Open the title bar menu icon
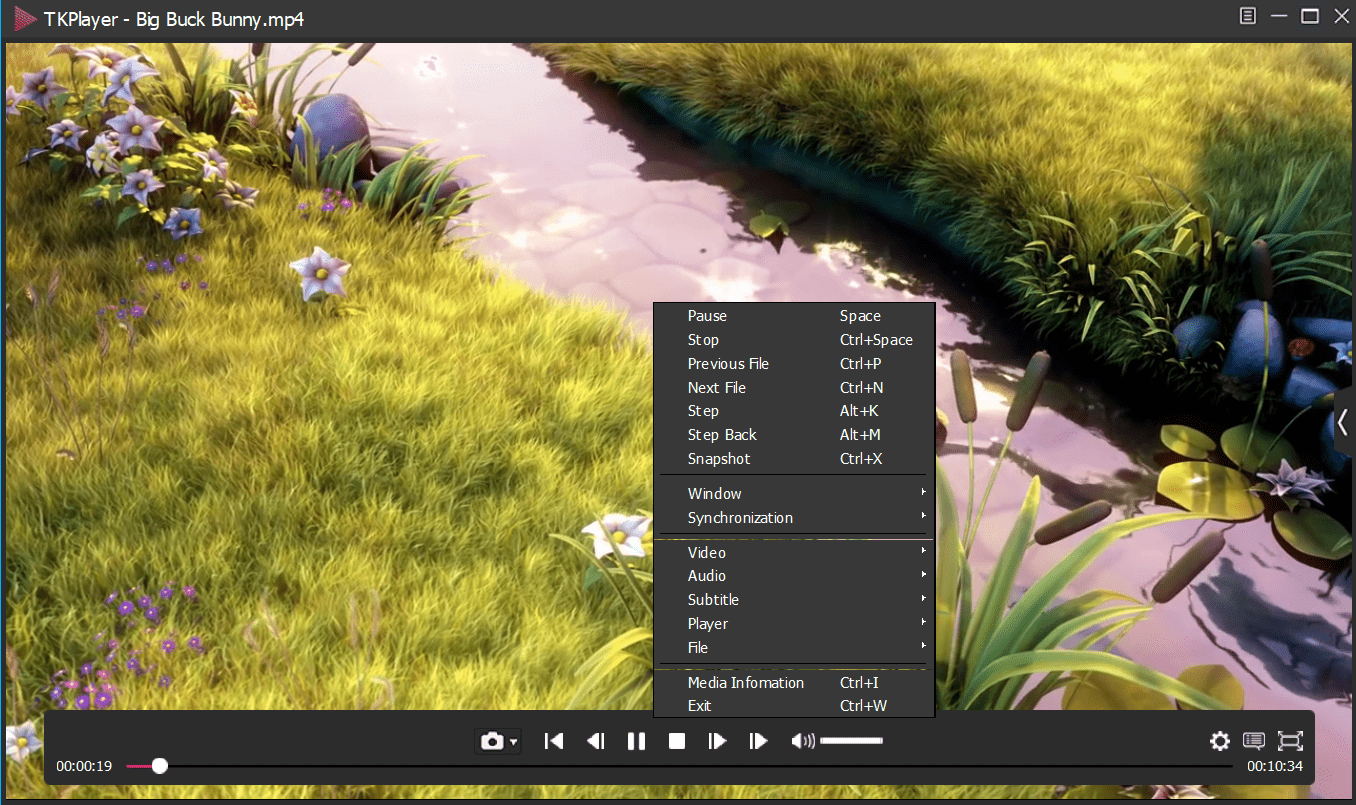1356x805 pixels. tap(1247, 16)
